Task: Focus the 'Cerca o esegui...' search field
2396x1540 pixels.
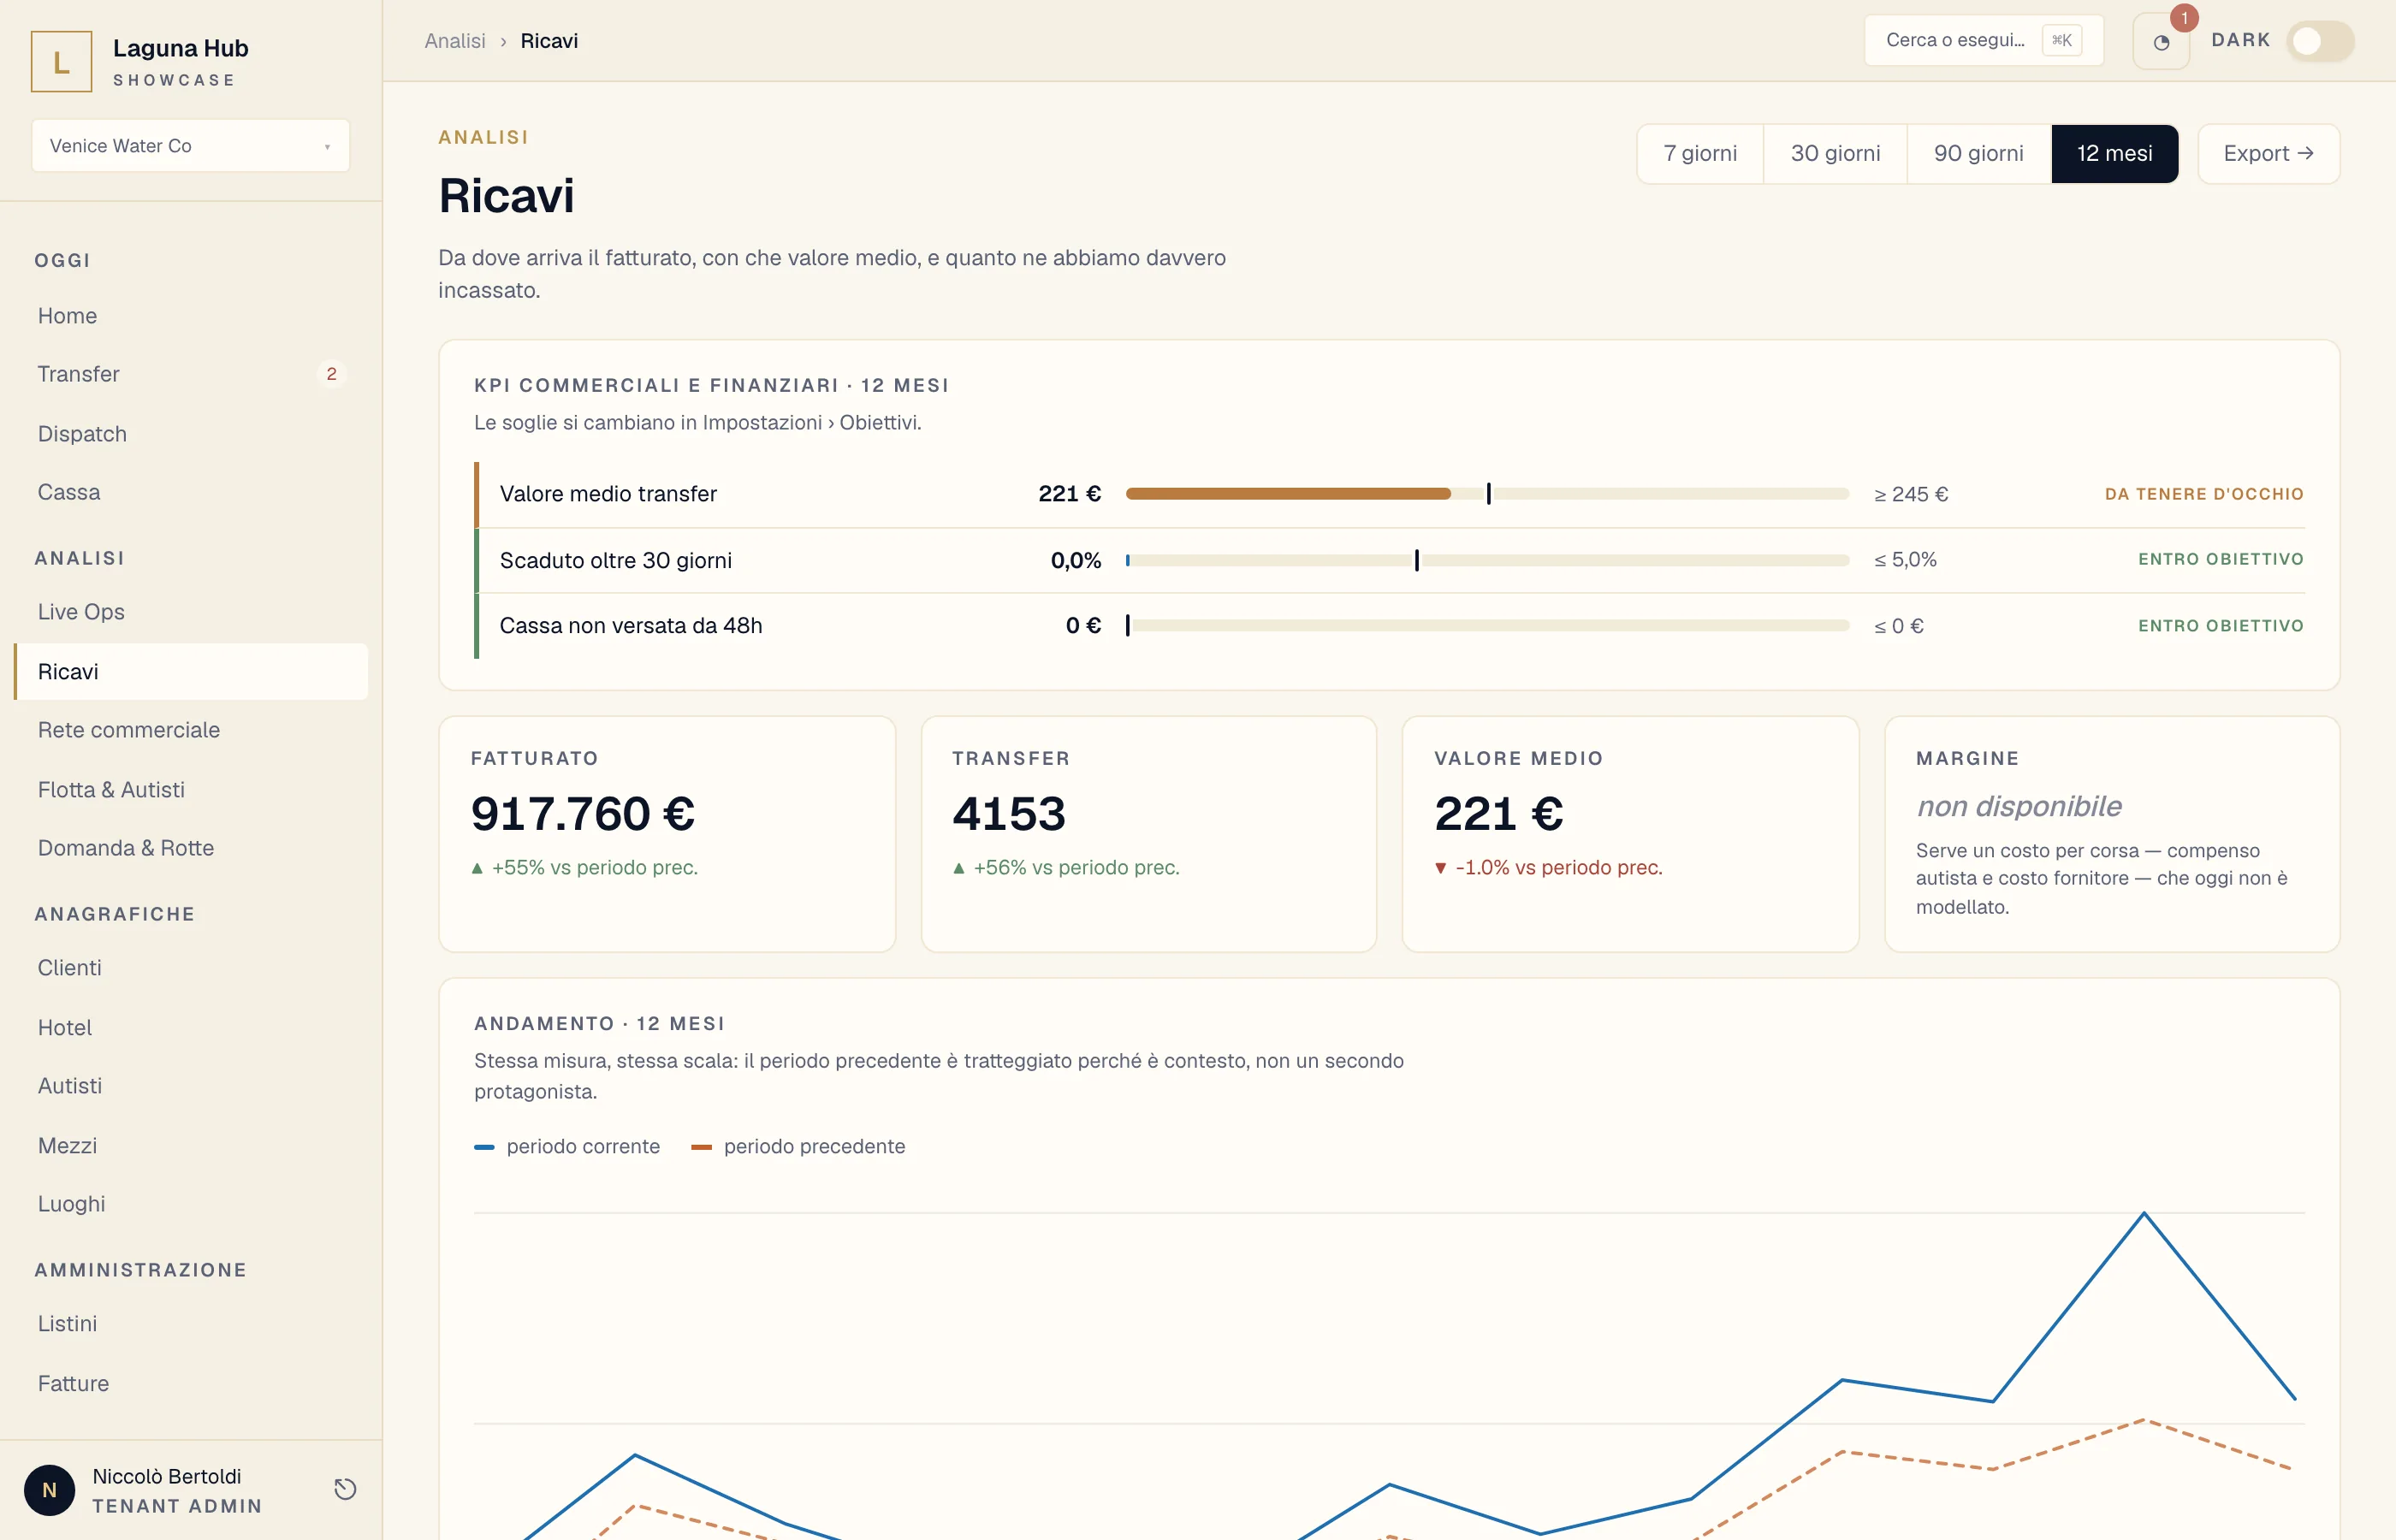Action: (1984, 41)
